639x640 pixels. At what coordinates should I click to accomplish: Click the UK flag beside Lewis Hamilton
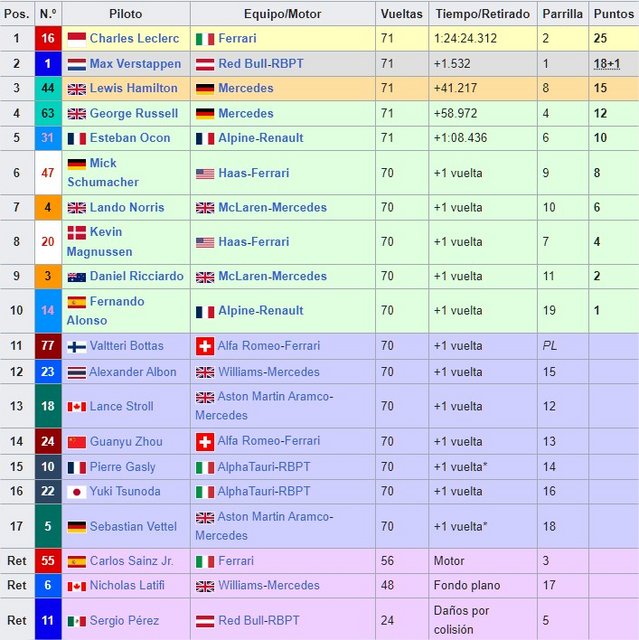(x=77, y=89)
